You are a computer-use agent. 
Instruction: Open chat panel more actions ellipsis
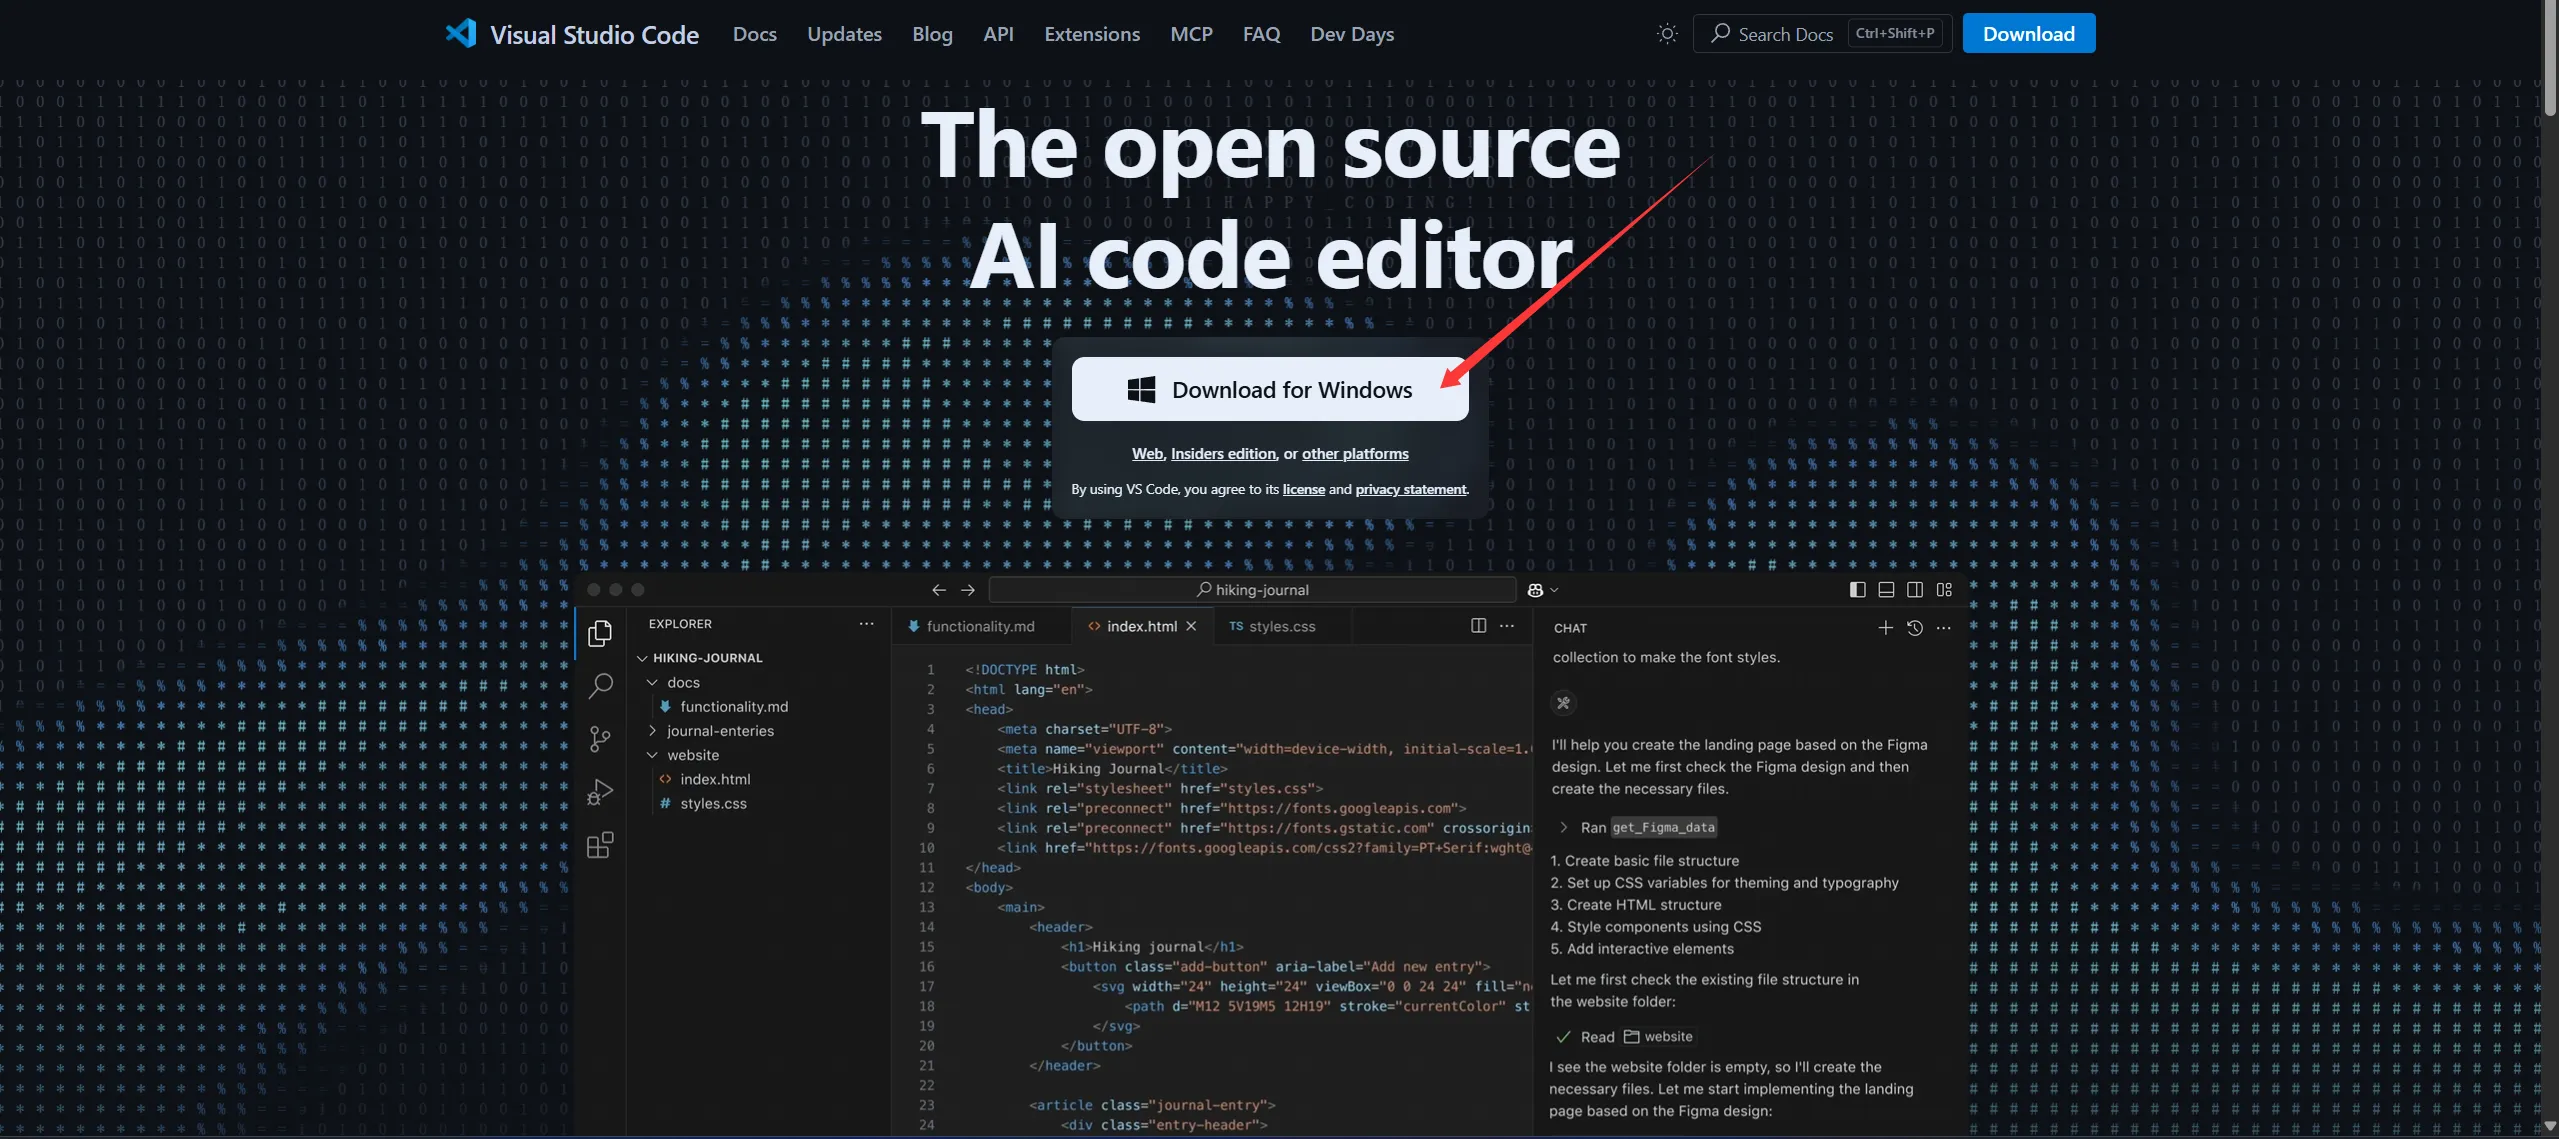click(1943, 628)
